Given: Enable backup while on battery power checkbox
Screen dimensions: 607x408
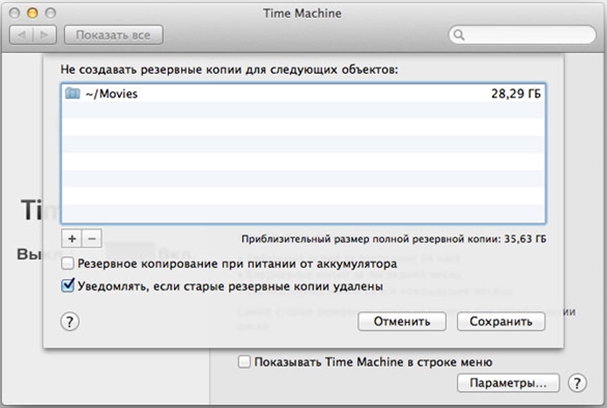Looking at the screenshot, I should point(67,264).
